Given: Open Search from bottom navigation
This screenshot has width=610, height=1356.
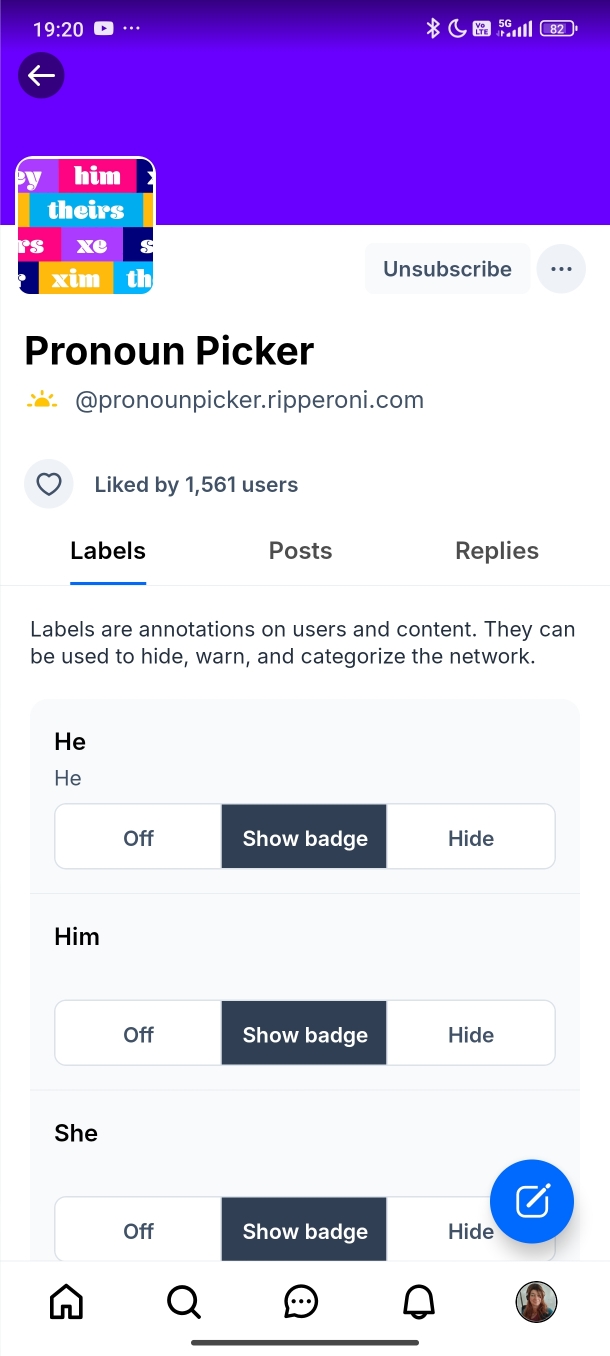Looking at the screenshot, I should 183,1301.
